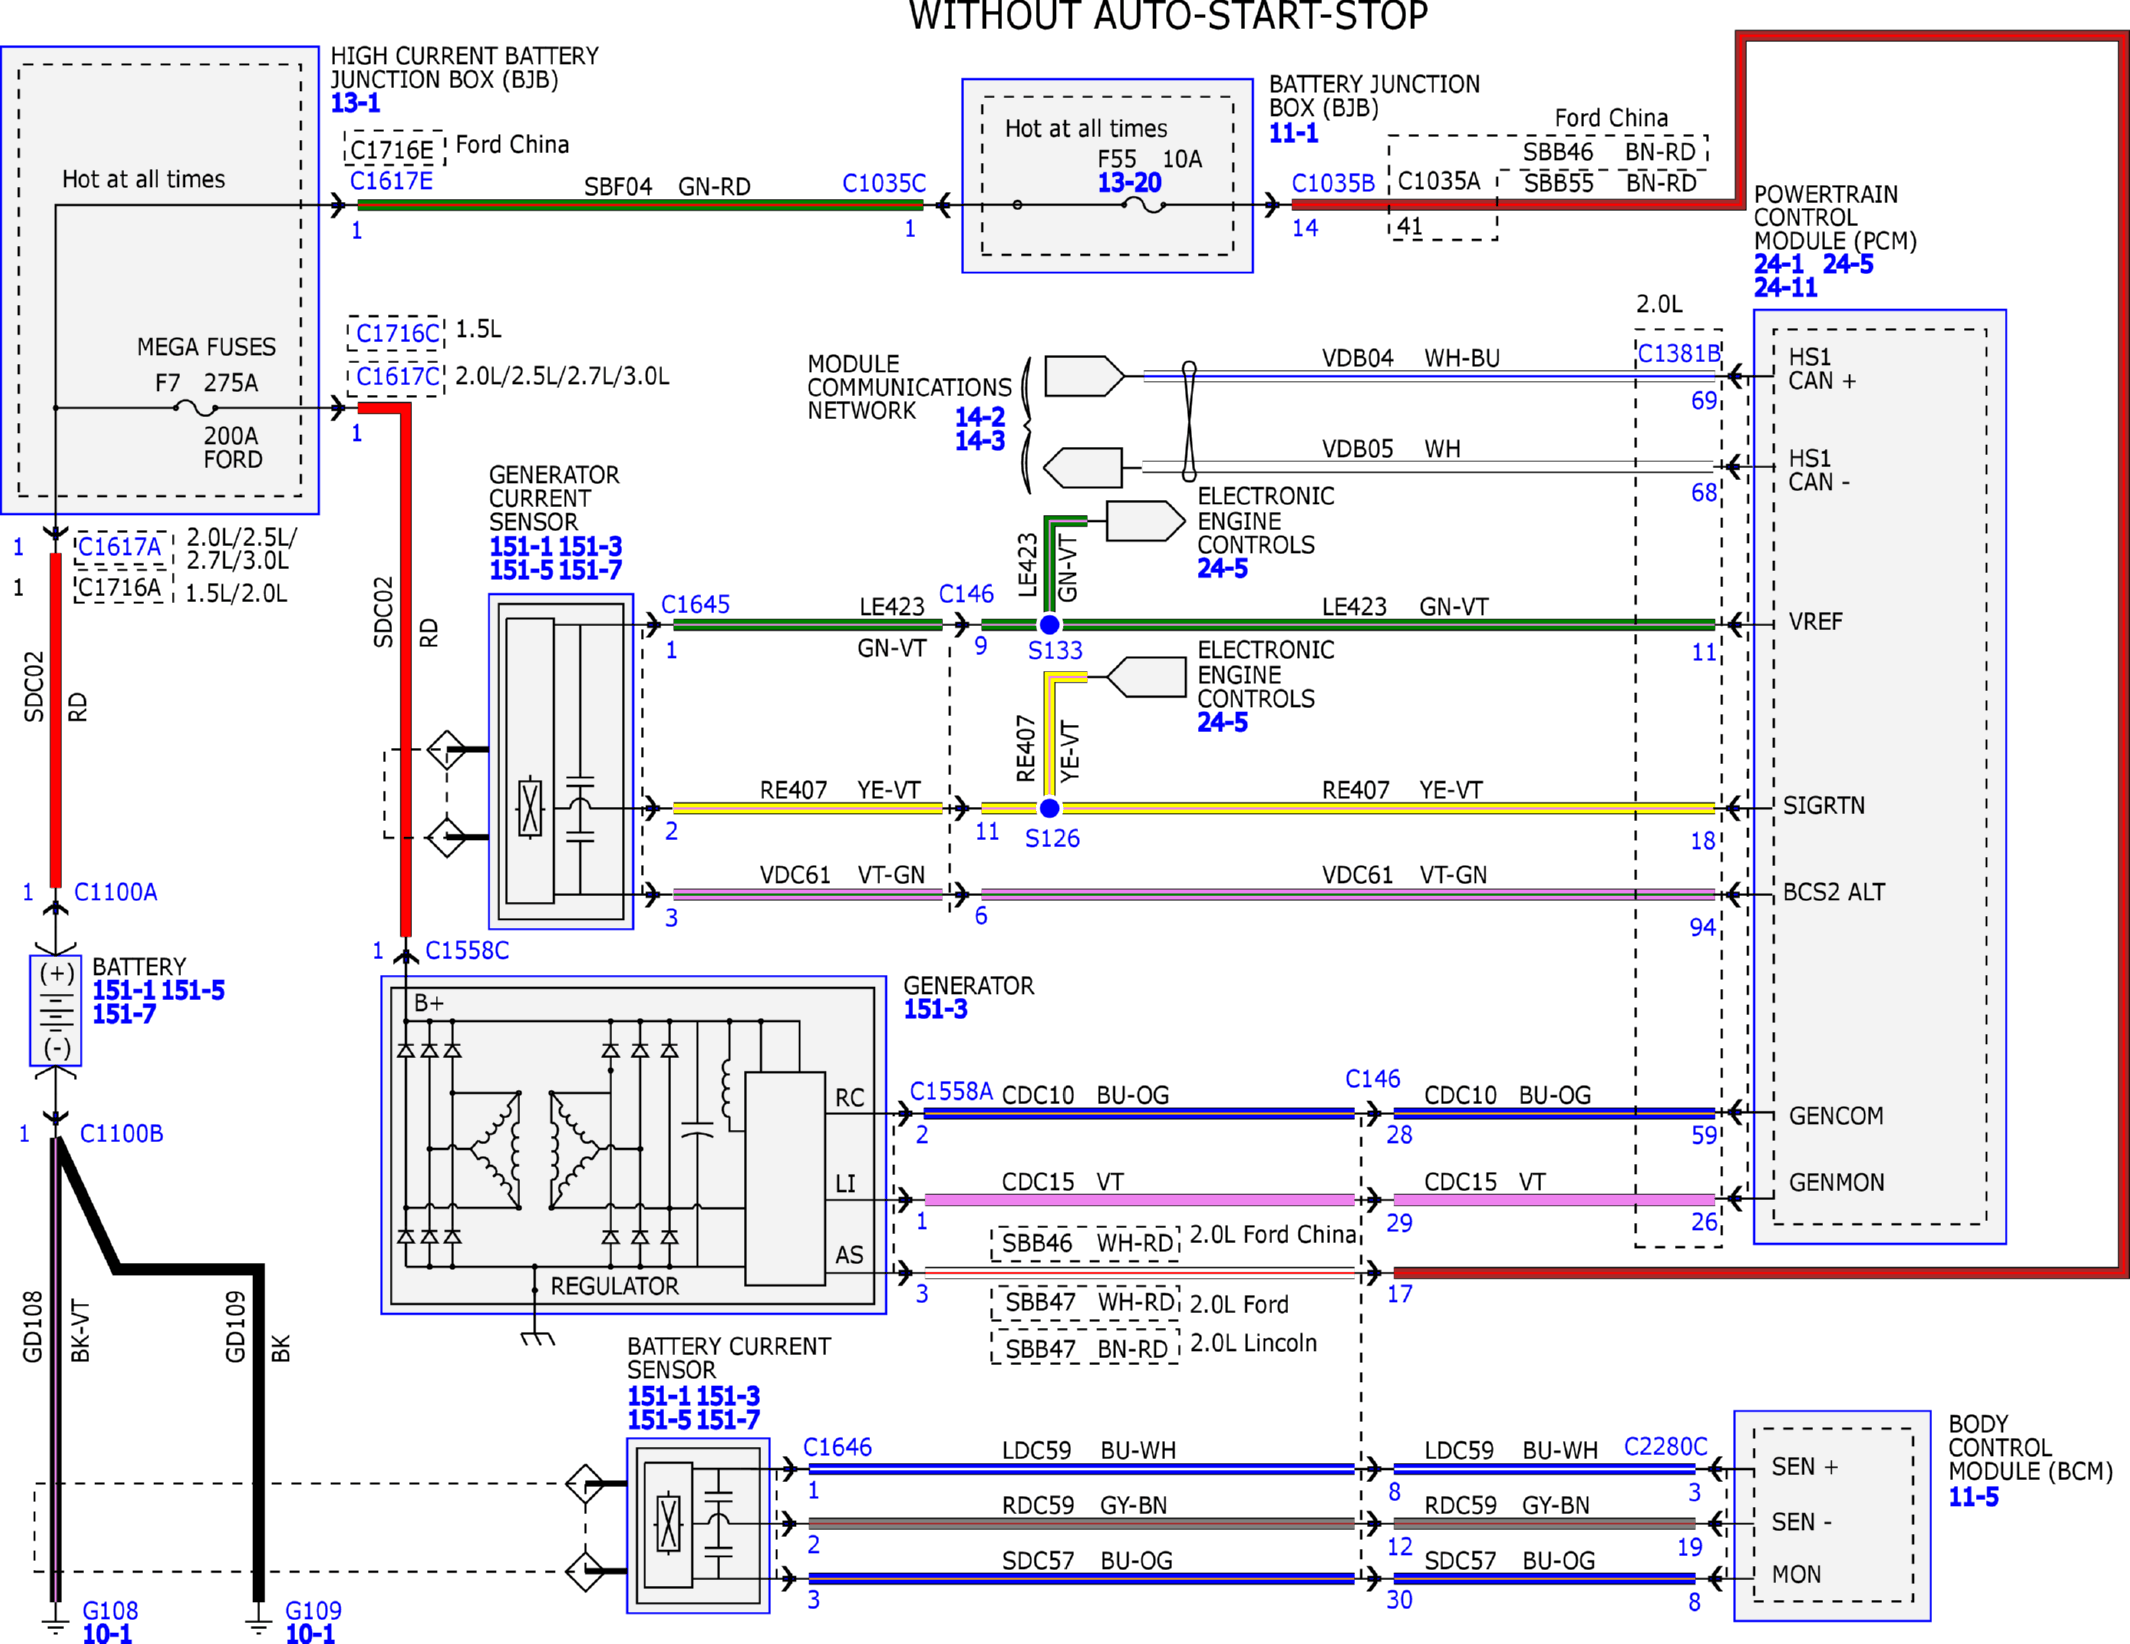Select connector label C1645

[695, 605]
